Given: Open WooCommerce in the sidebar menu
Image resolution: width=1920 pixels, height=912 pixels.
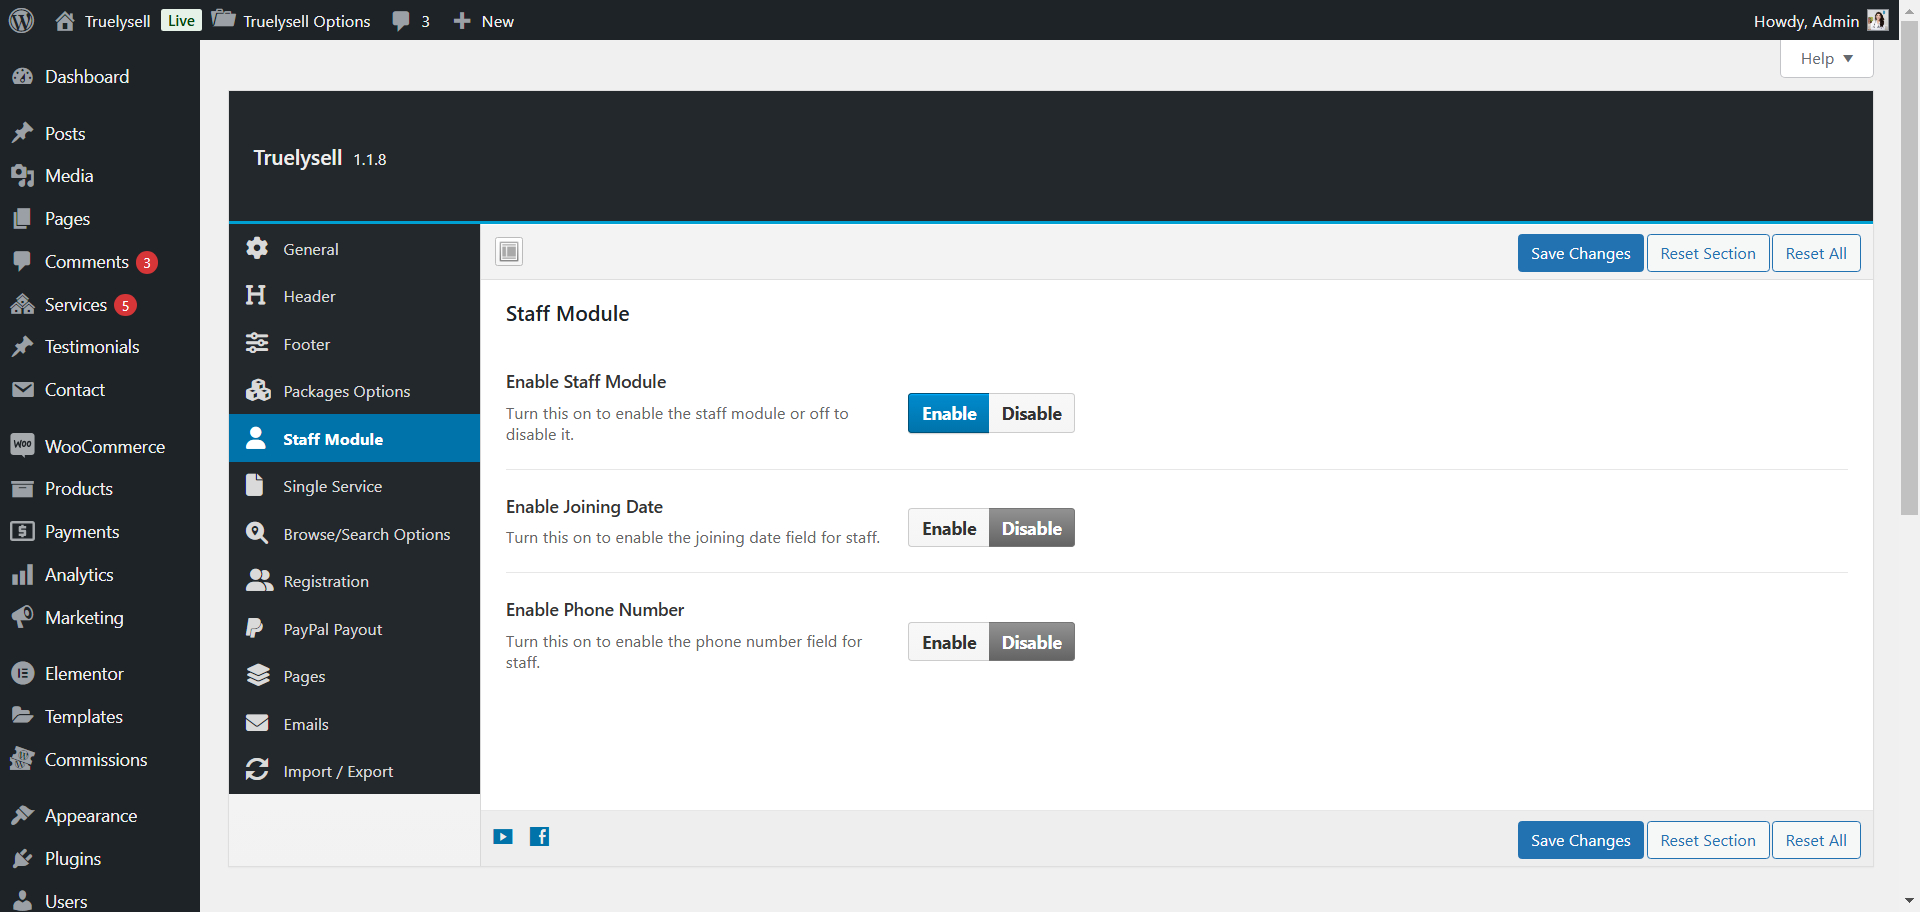Looking at the screenshot, I should tap(104, 446).
